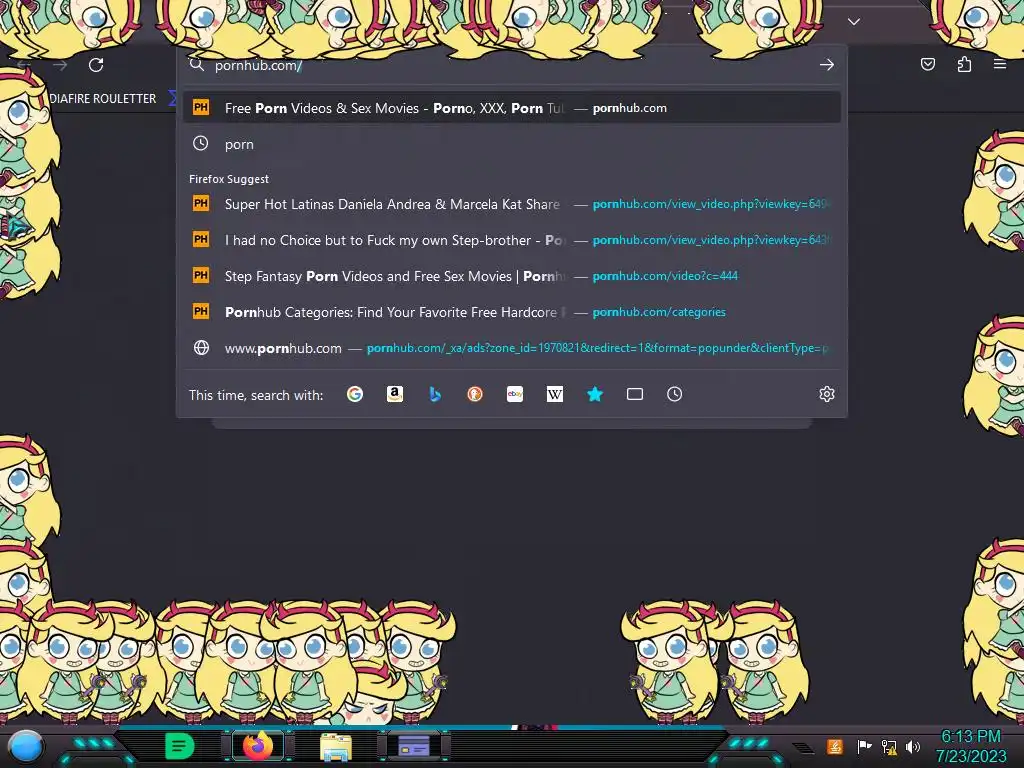Open Firefox hamburger application menu
Screen dimensions: 1024x768
click(x=1000, y=64)
